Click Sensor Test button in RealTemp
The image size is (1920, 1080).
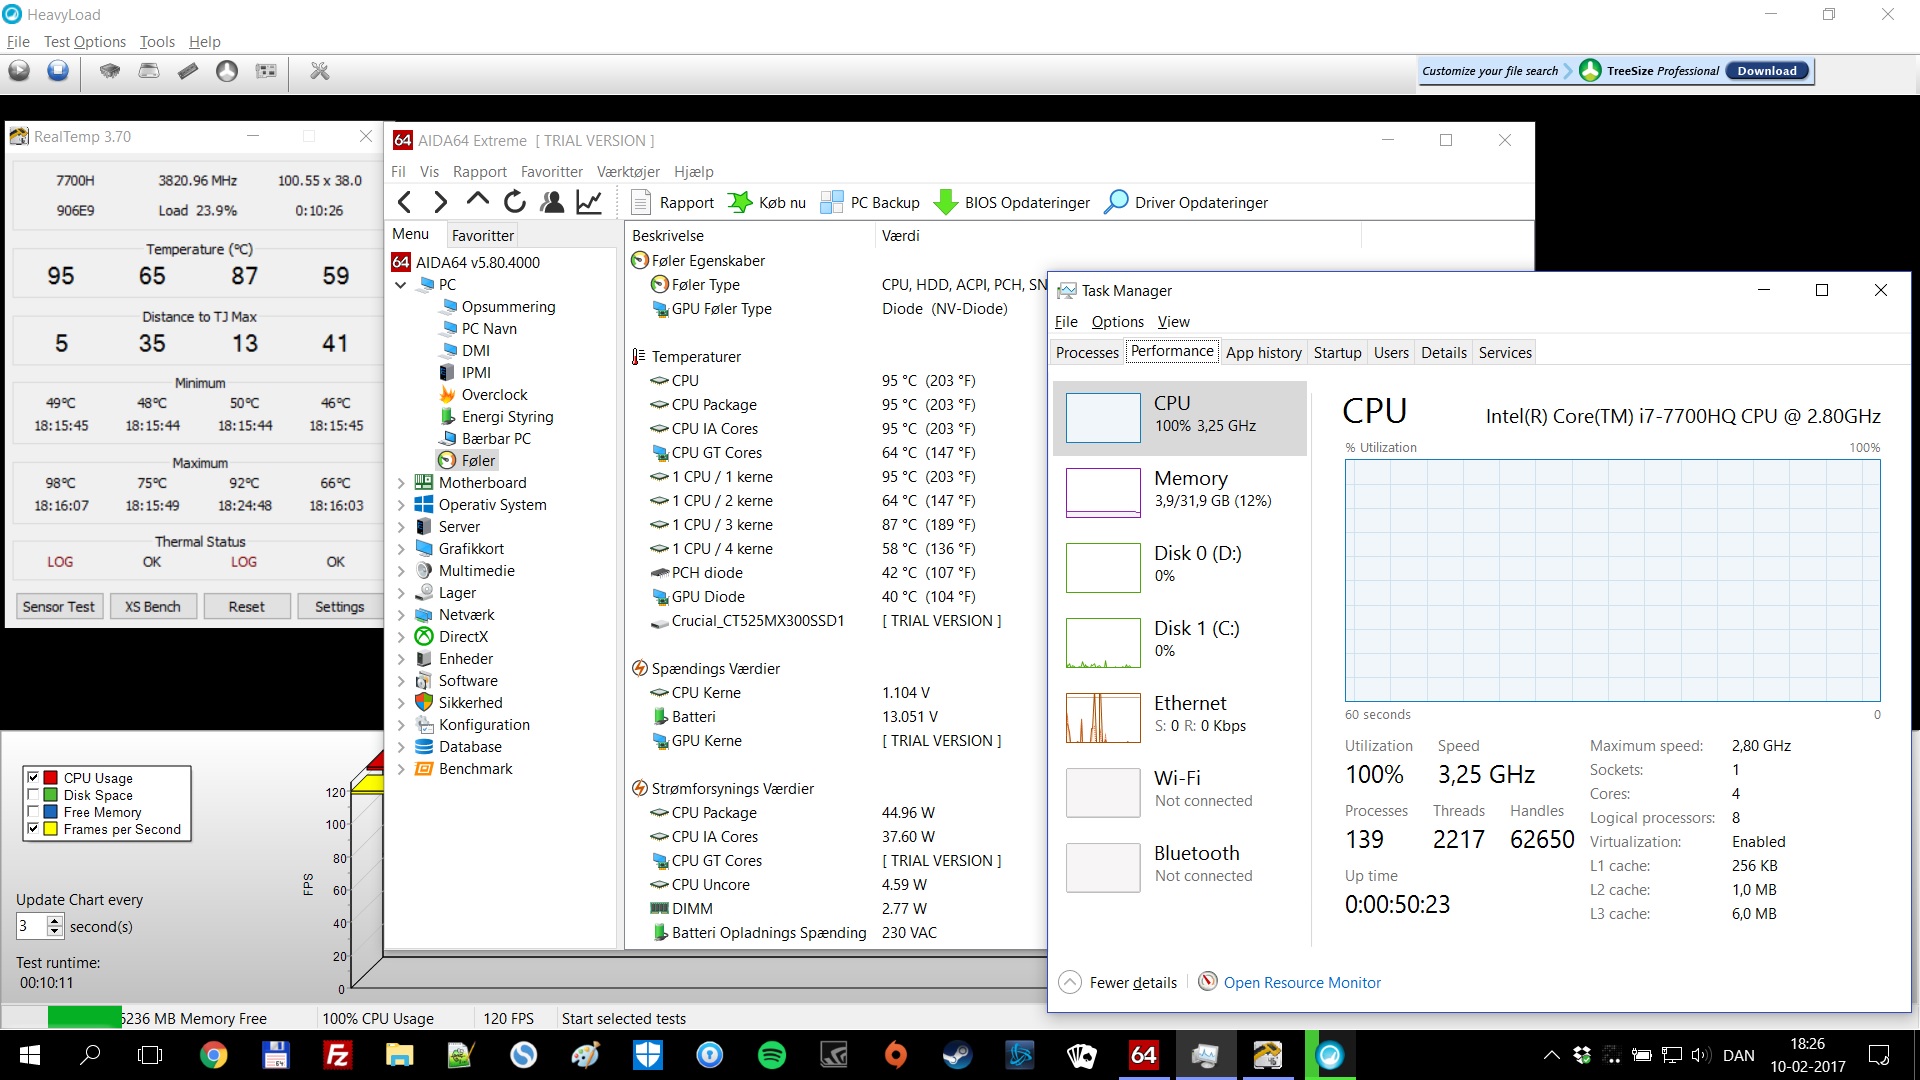(59, 606)
